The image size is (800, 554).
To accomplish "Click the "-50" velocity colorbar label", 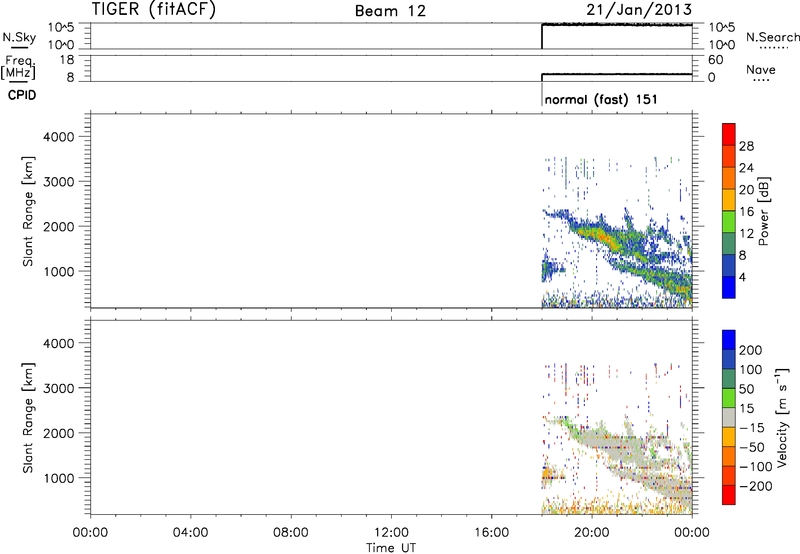I will pyautogui.click(x=752, y=447).
